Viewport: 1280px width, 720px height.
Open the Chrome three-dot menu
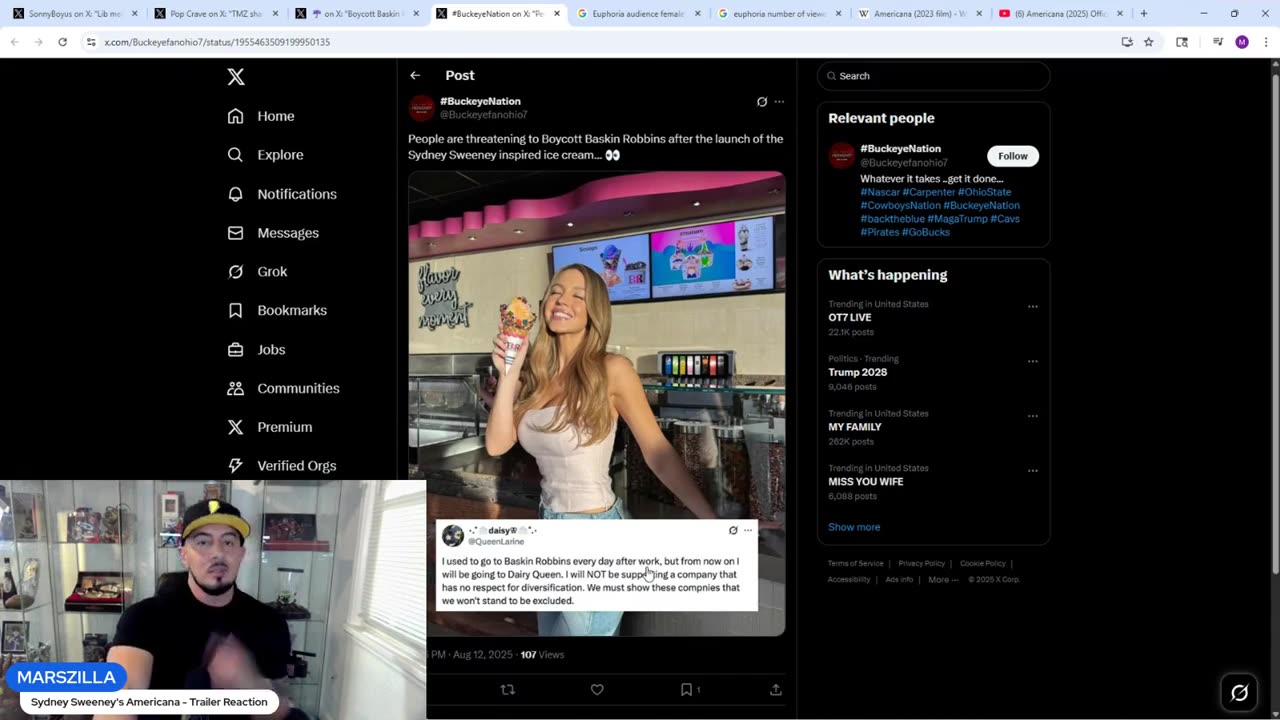pyautogui.click(x=1265, y=42)
